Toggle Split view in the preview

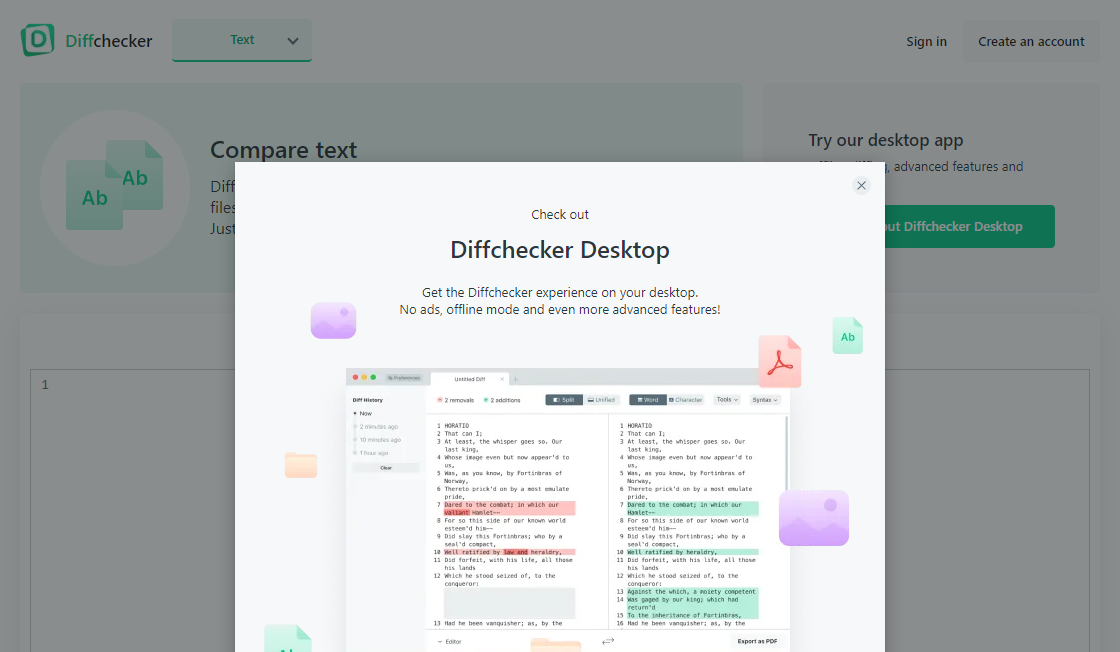point(564,400)
